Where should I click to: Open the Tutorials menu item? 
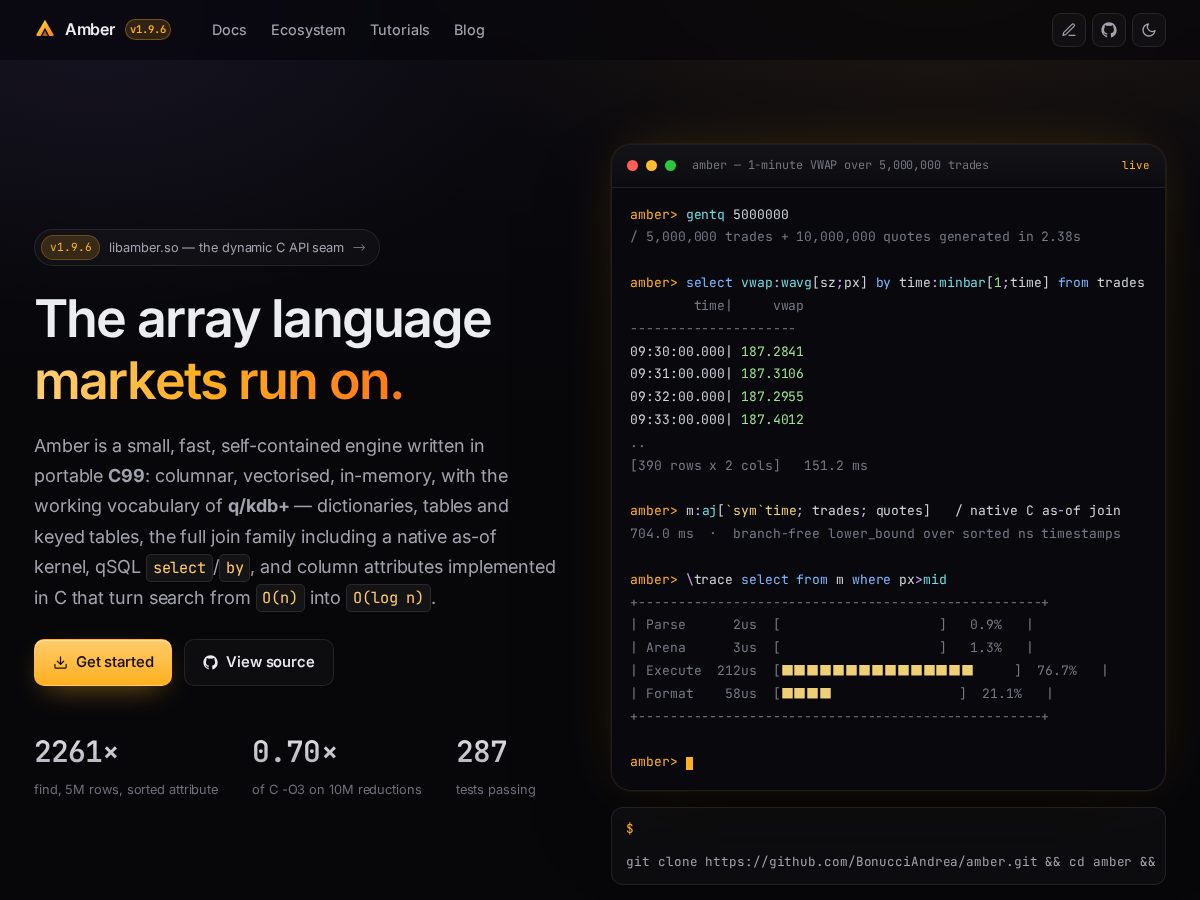click(400, 30)
